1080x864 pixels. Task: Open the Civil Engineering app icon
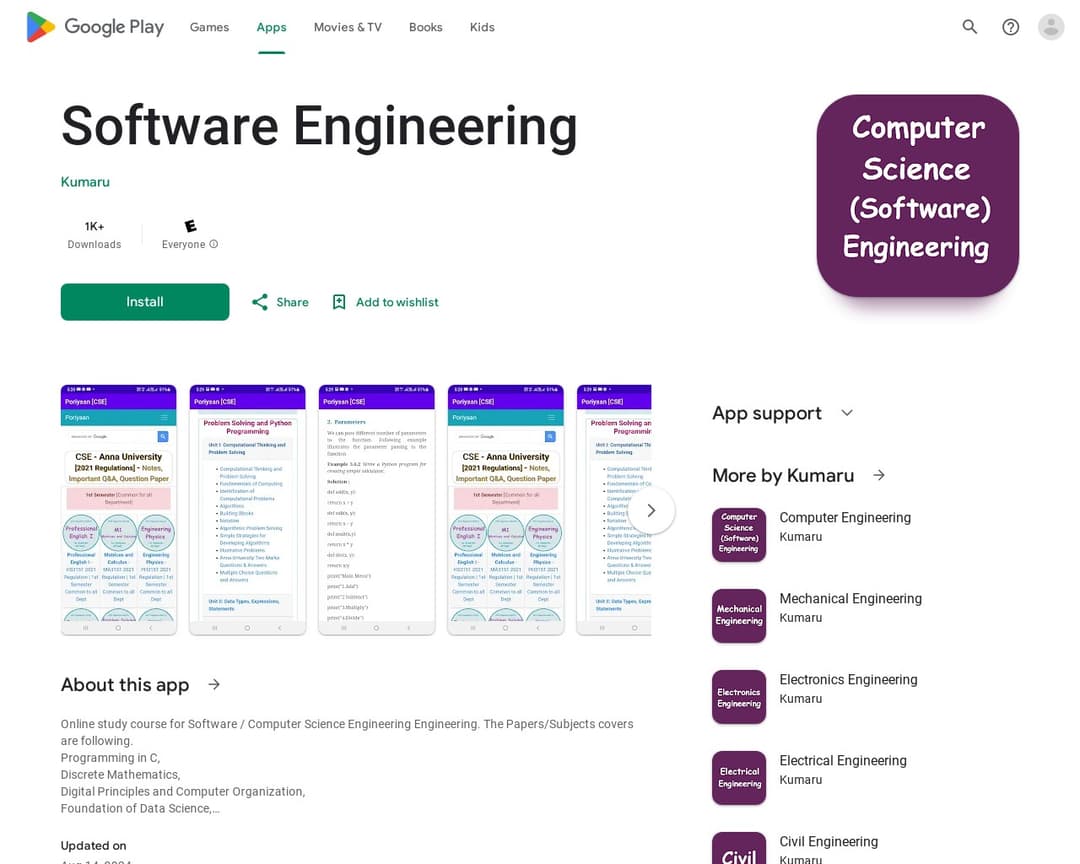pyautogui.click(x=739, y=848)
